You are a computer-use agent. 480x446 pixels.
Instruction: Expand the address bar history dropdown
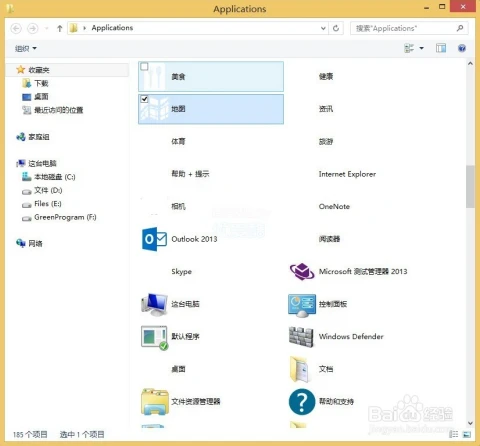click(323, 28)
